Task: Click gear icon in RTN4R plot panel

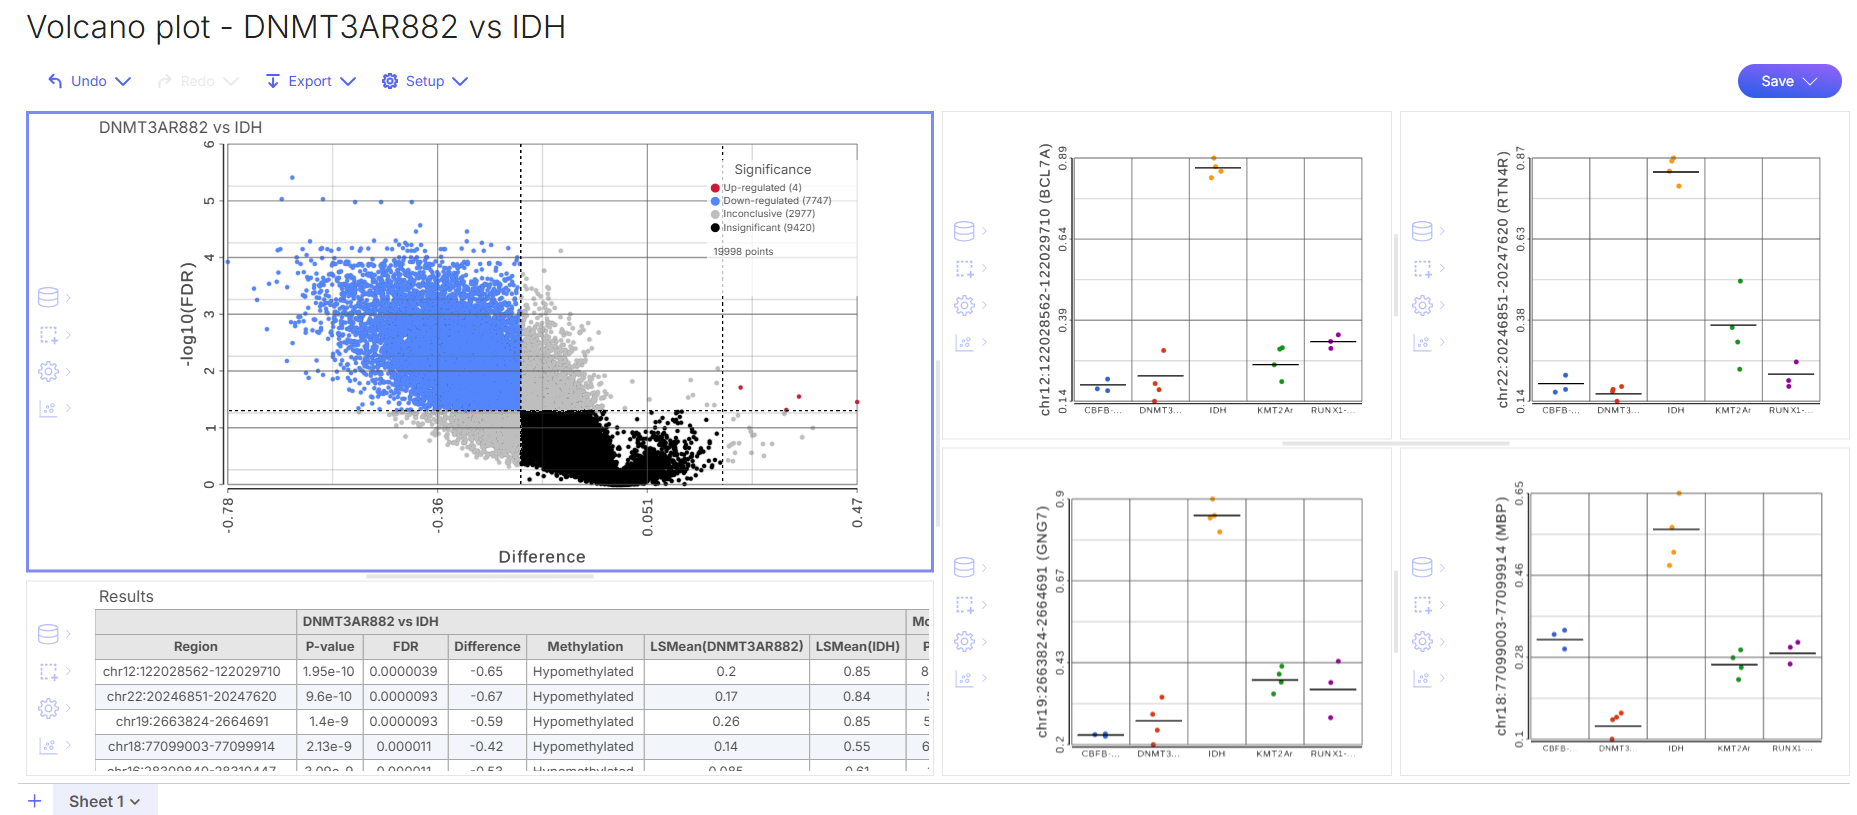Action: pos(1422,305)
